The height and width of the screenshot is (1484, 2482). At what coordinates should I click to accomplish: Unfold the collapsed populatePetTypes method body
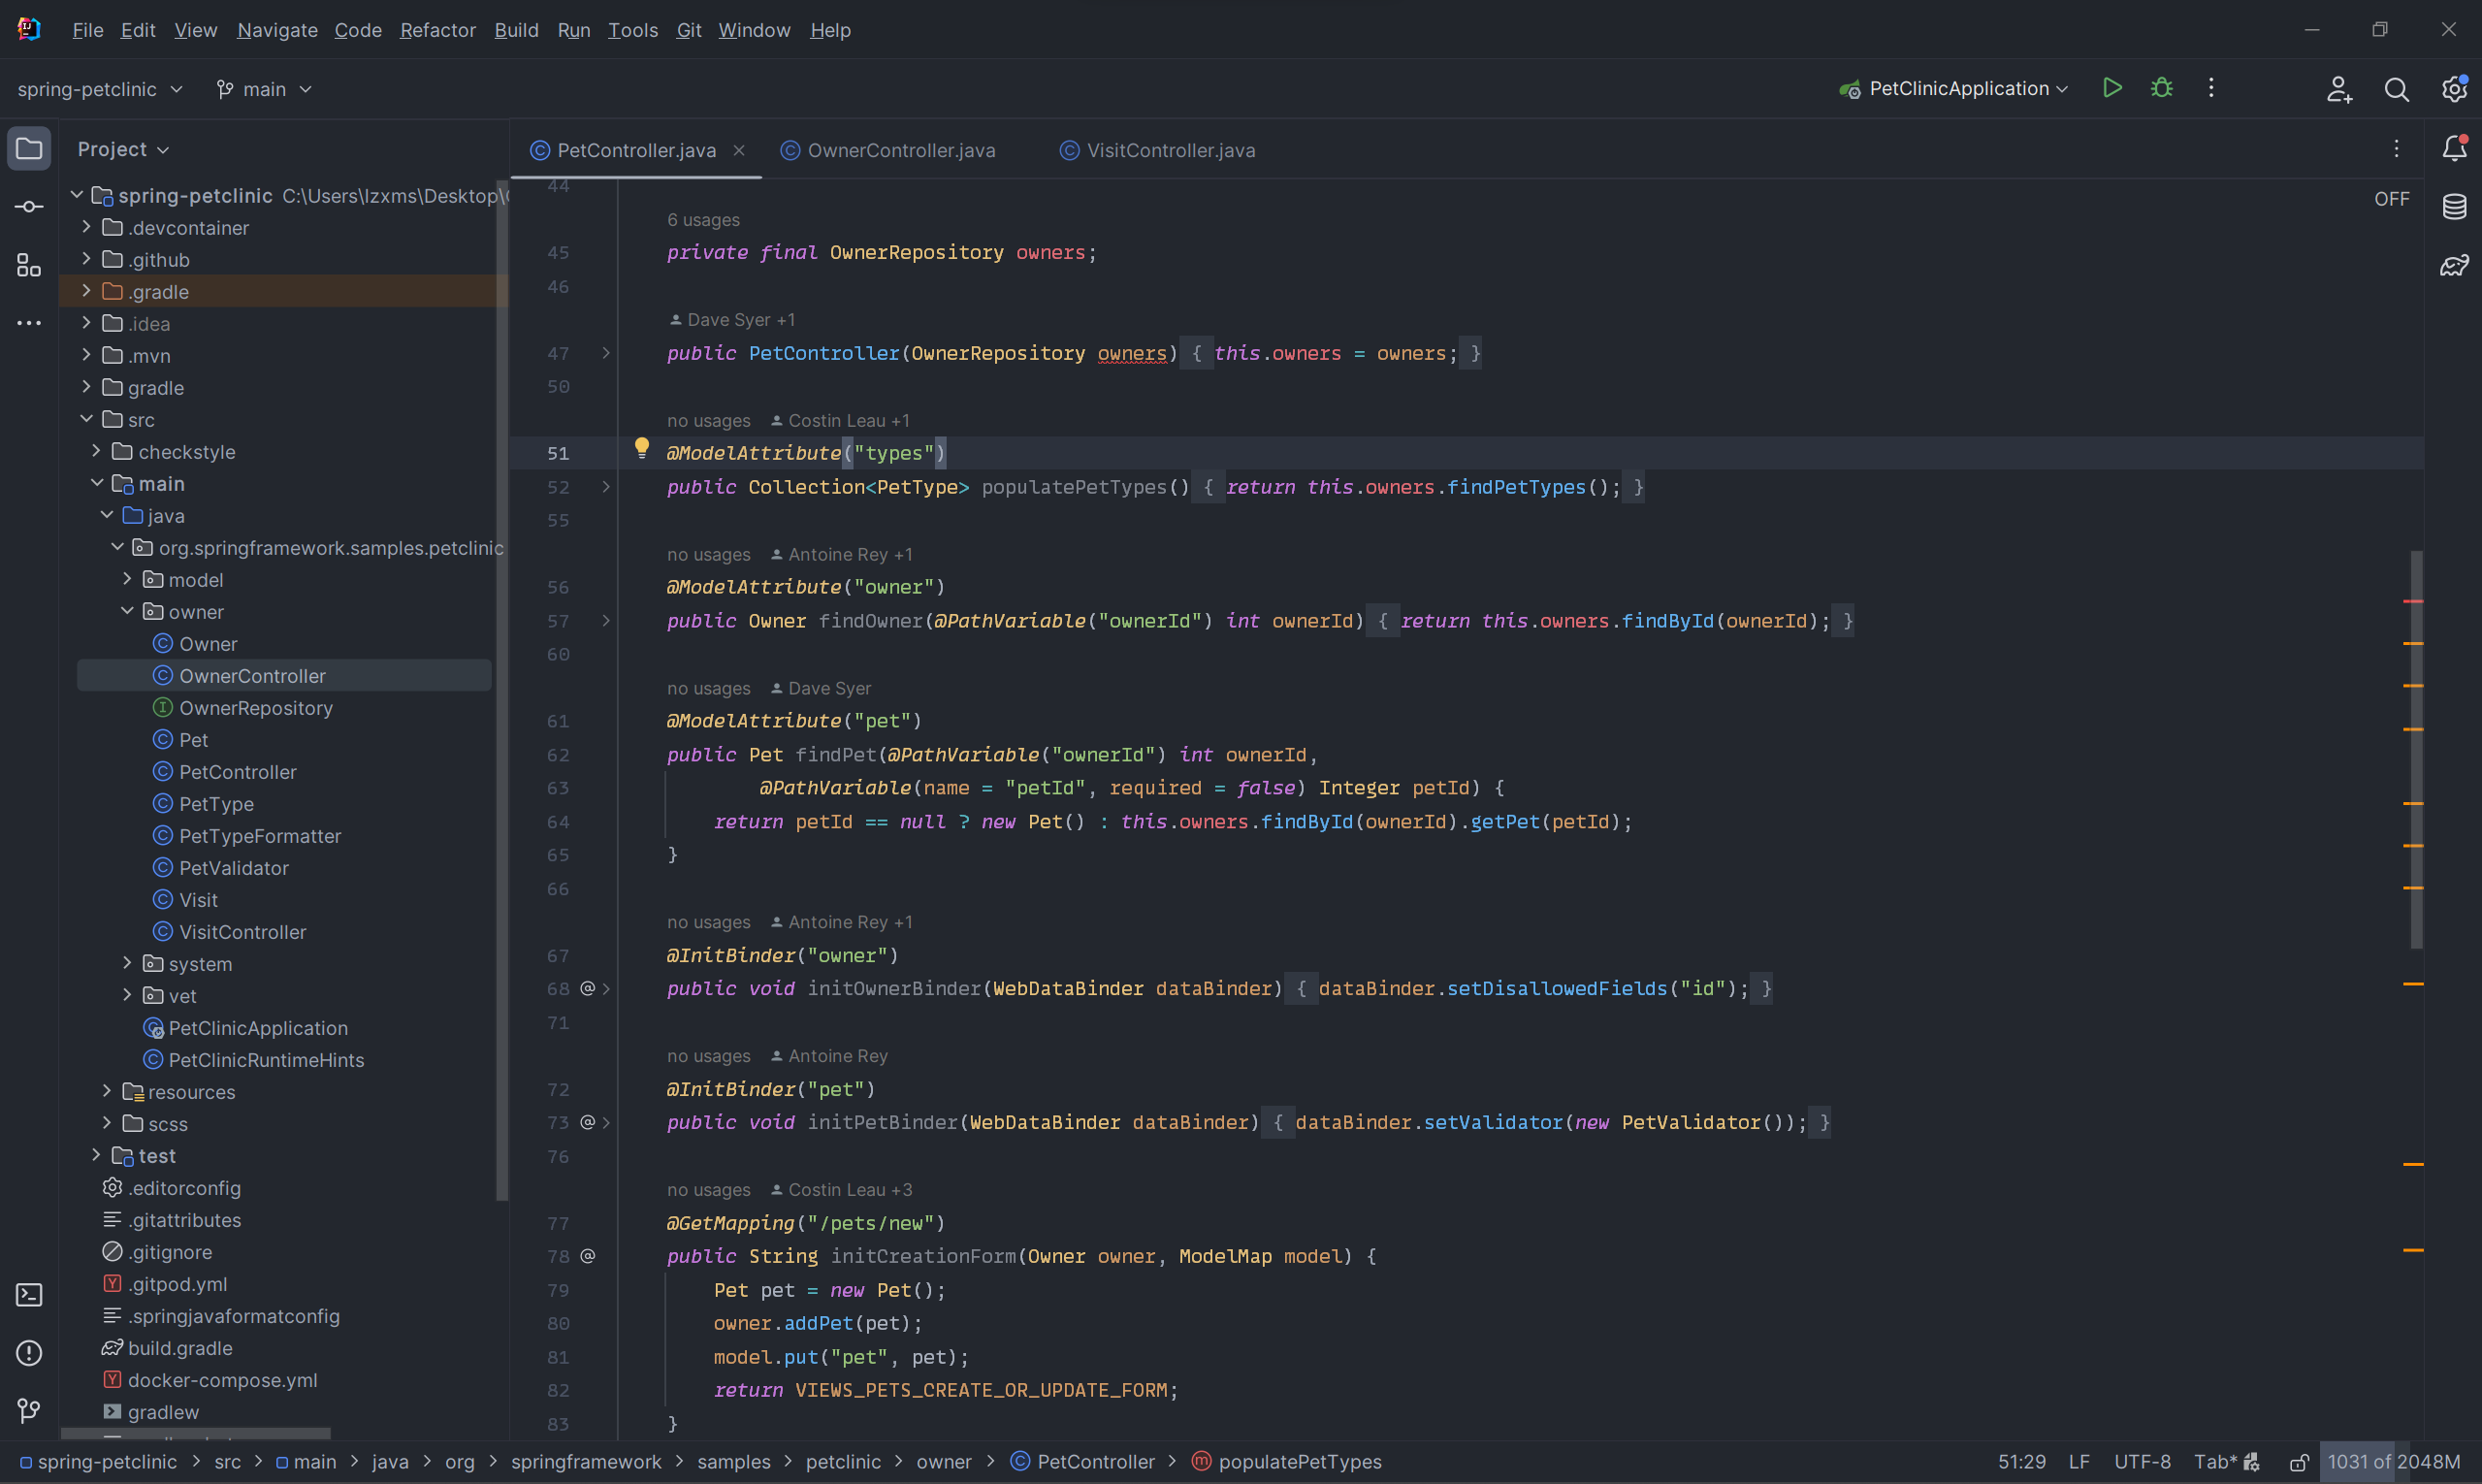(x=606, y=487)
